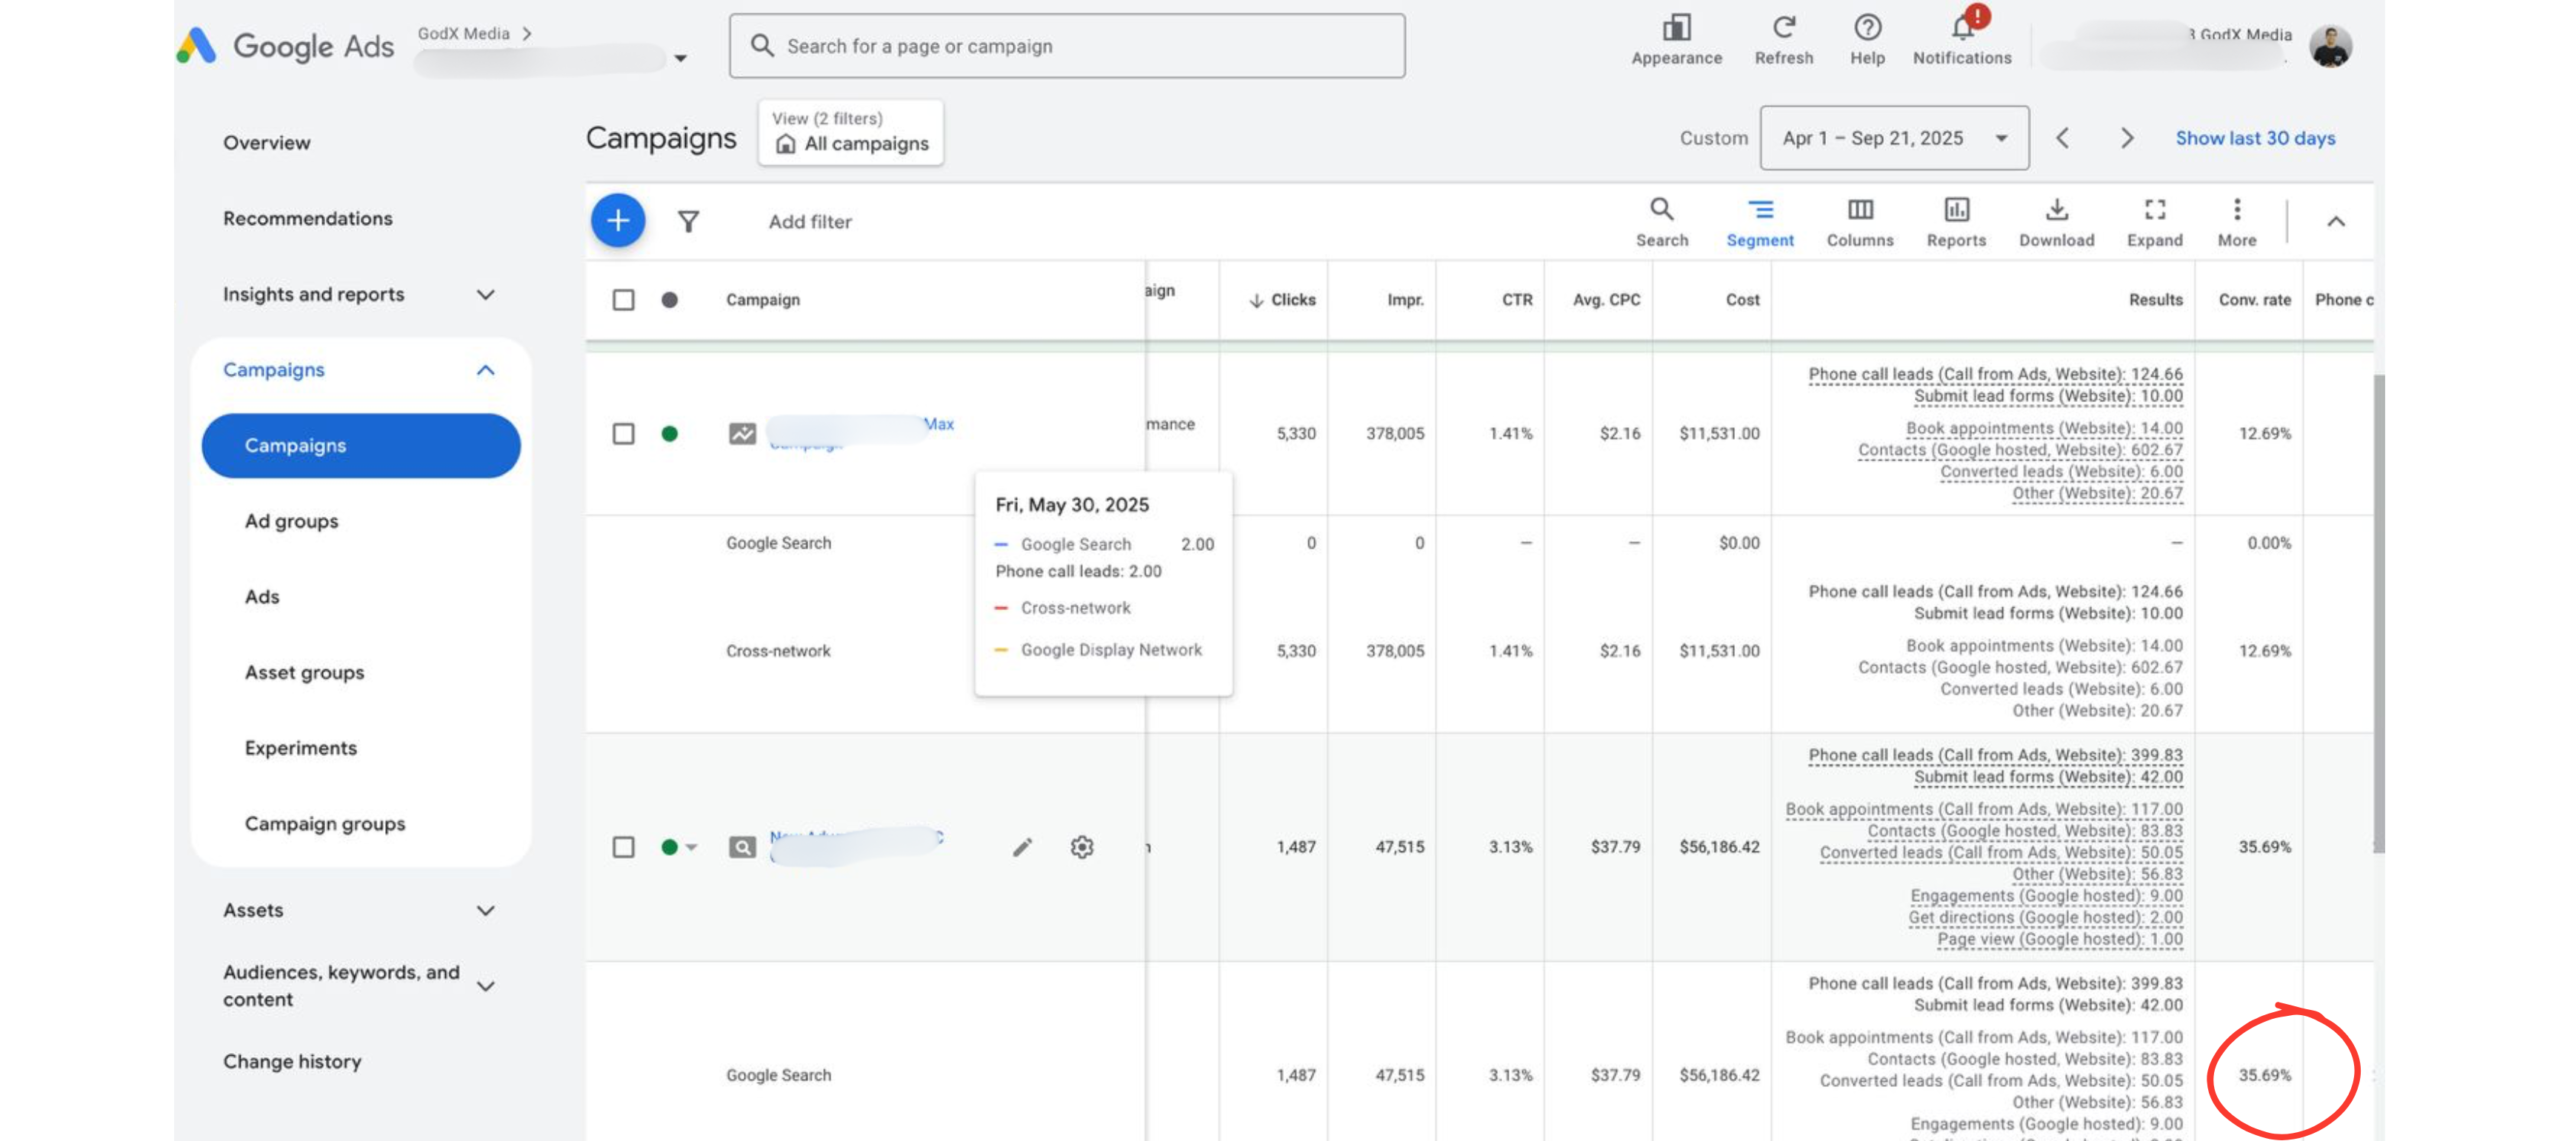Screen dimensions: 2560x1141
Task: Sort by the CTR column header
Action: pos(1516,299)
